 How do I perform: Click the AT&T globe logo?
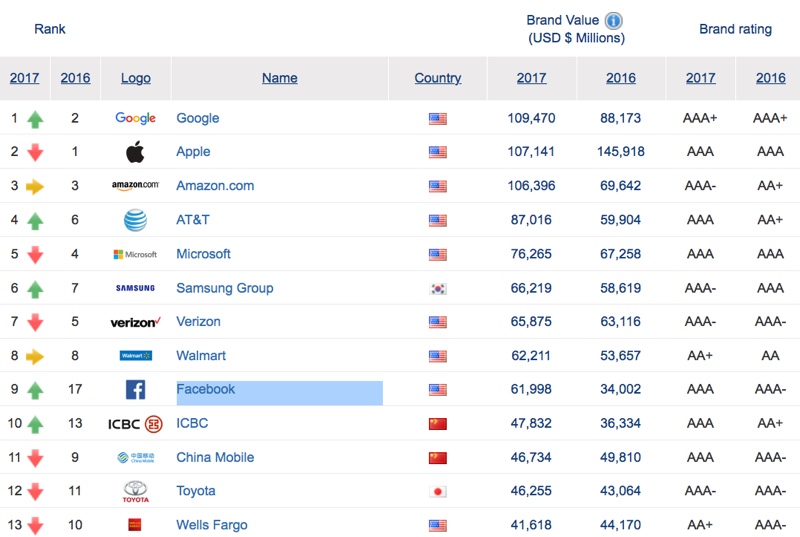point(135,220)
